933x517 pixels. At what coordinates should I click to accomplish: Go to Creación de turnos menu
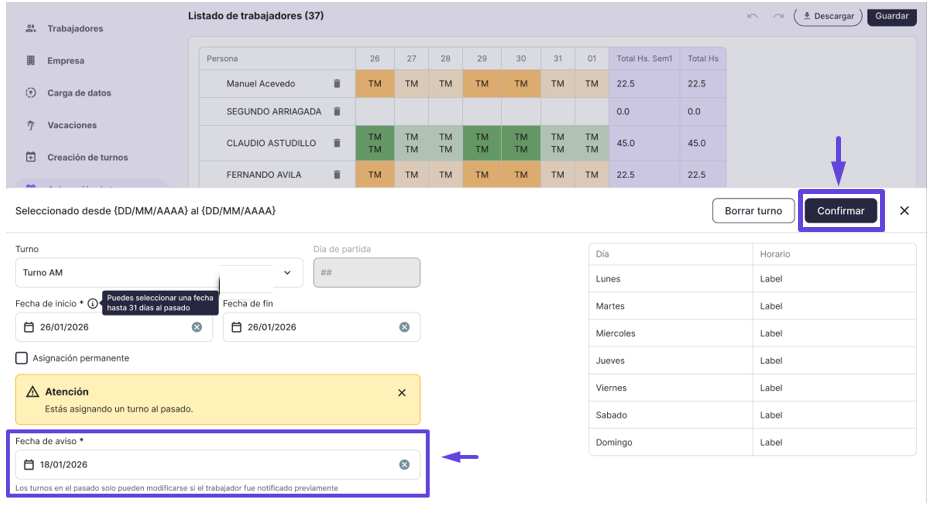click(87, 158)
